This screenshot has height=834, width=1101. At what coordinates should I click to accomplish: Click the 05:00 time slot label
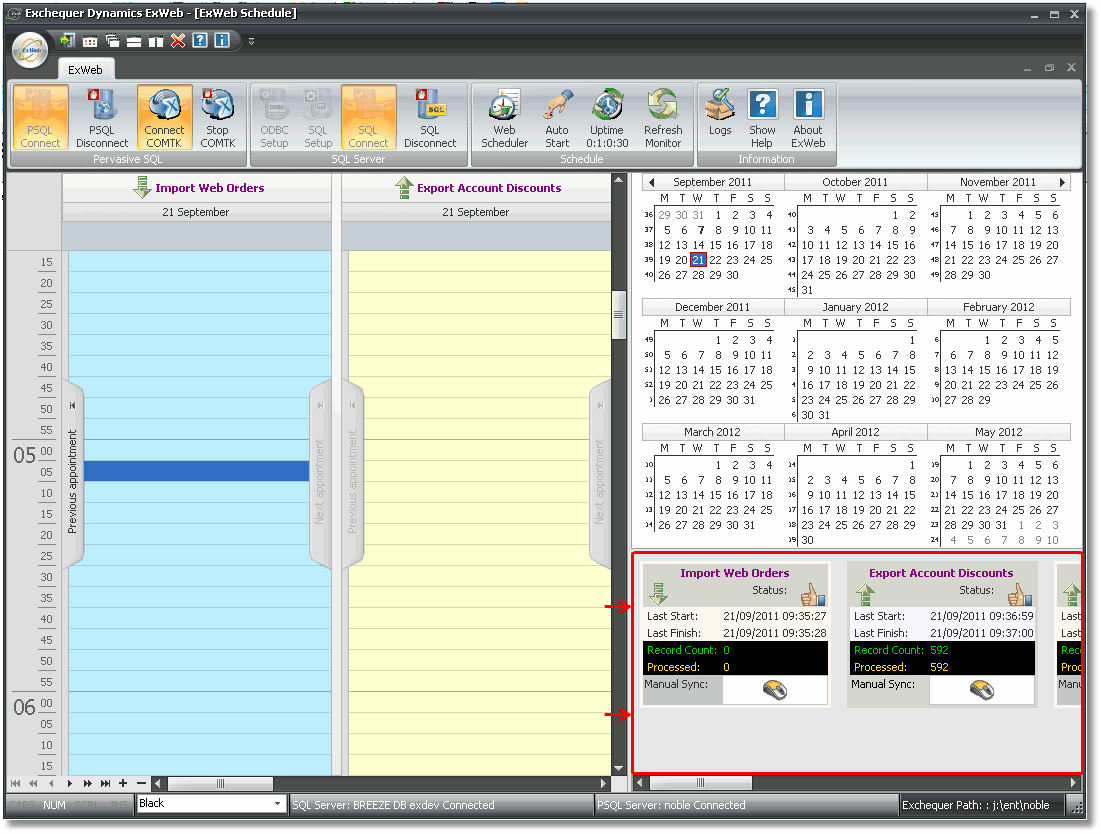click(33, 454)
